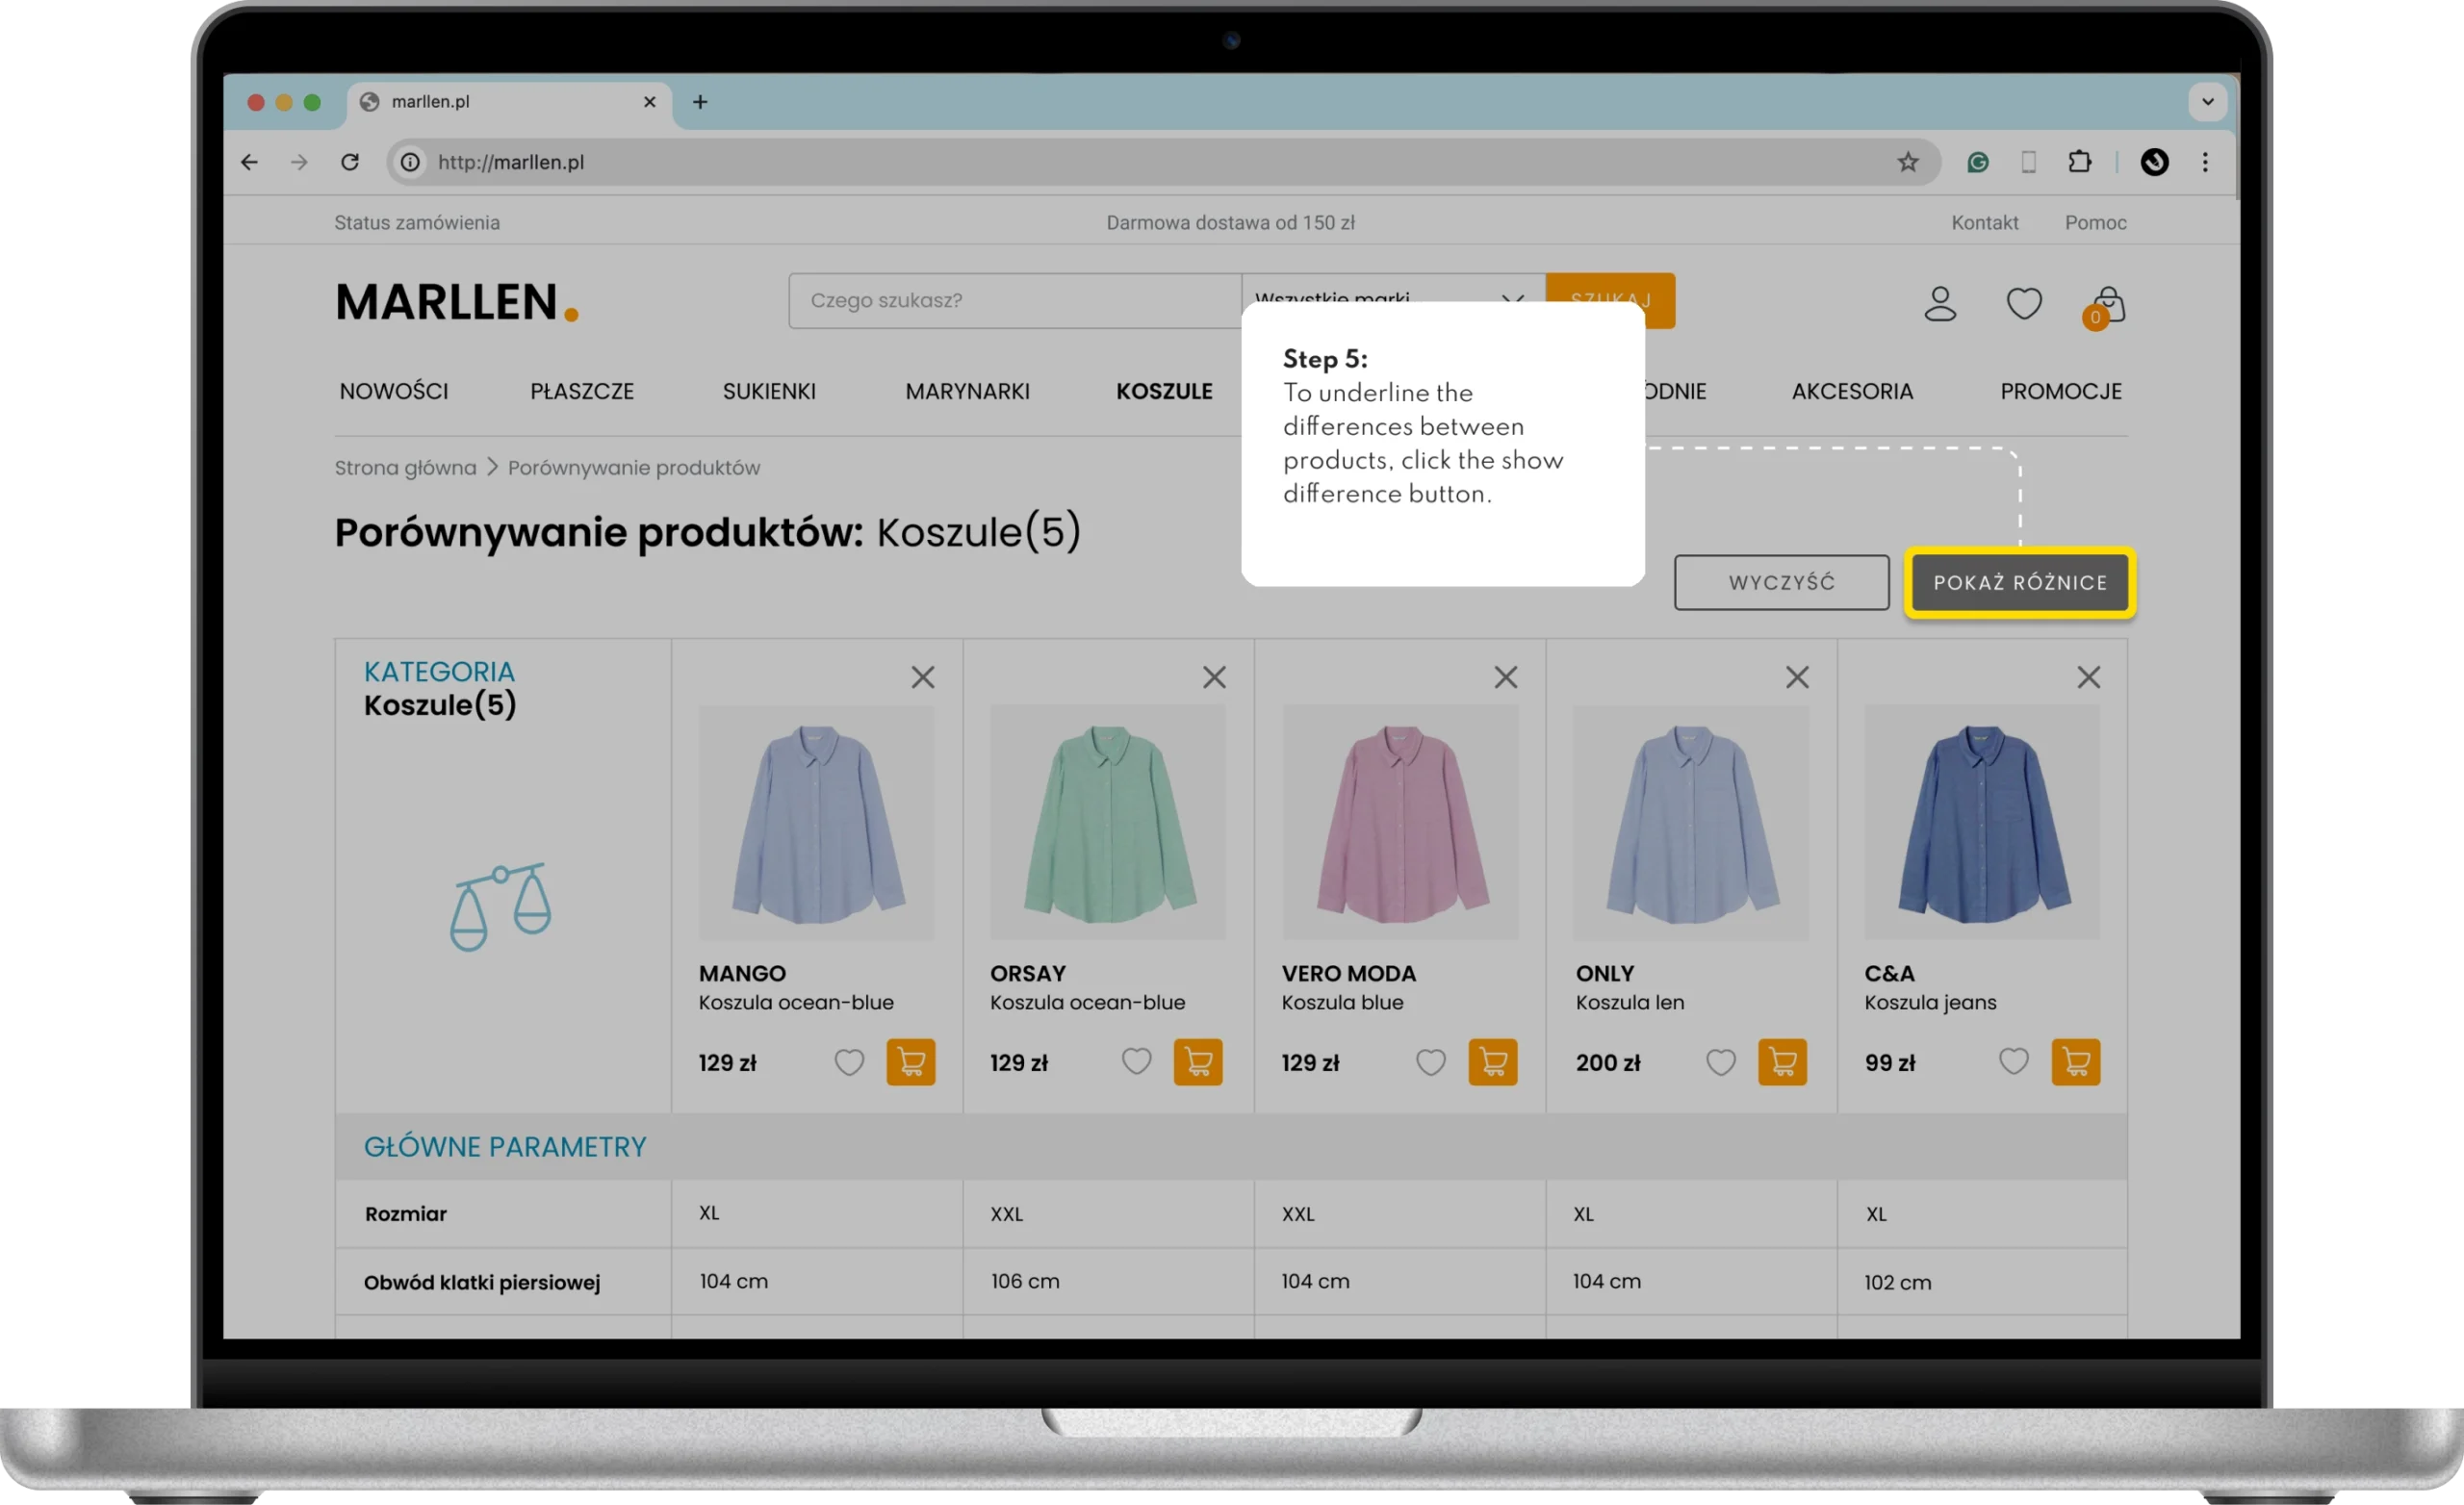This screenshot has height=1505, width=2464.
Task: Favorite the ORSAY shirt with heart icon
Action: pyautogui.click(x=1136, y=1061)
